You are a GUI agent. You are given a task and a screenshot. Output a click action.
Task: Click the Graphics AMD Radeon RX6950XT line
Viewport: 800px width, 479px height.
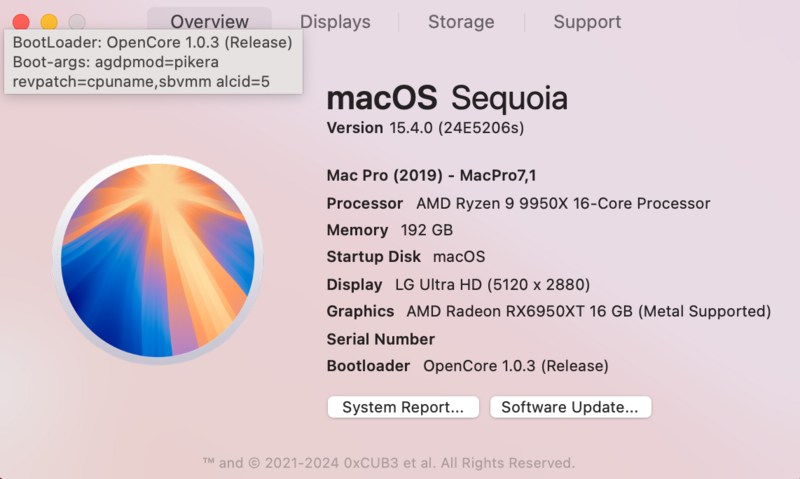pos(548,311)
